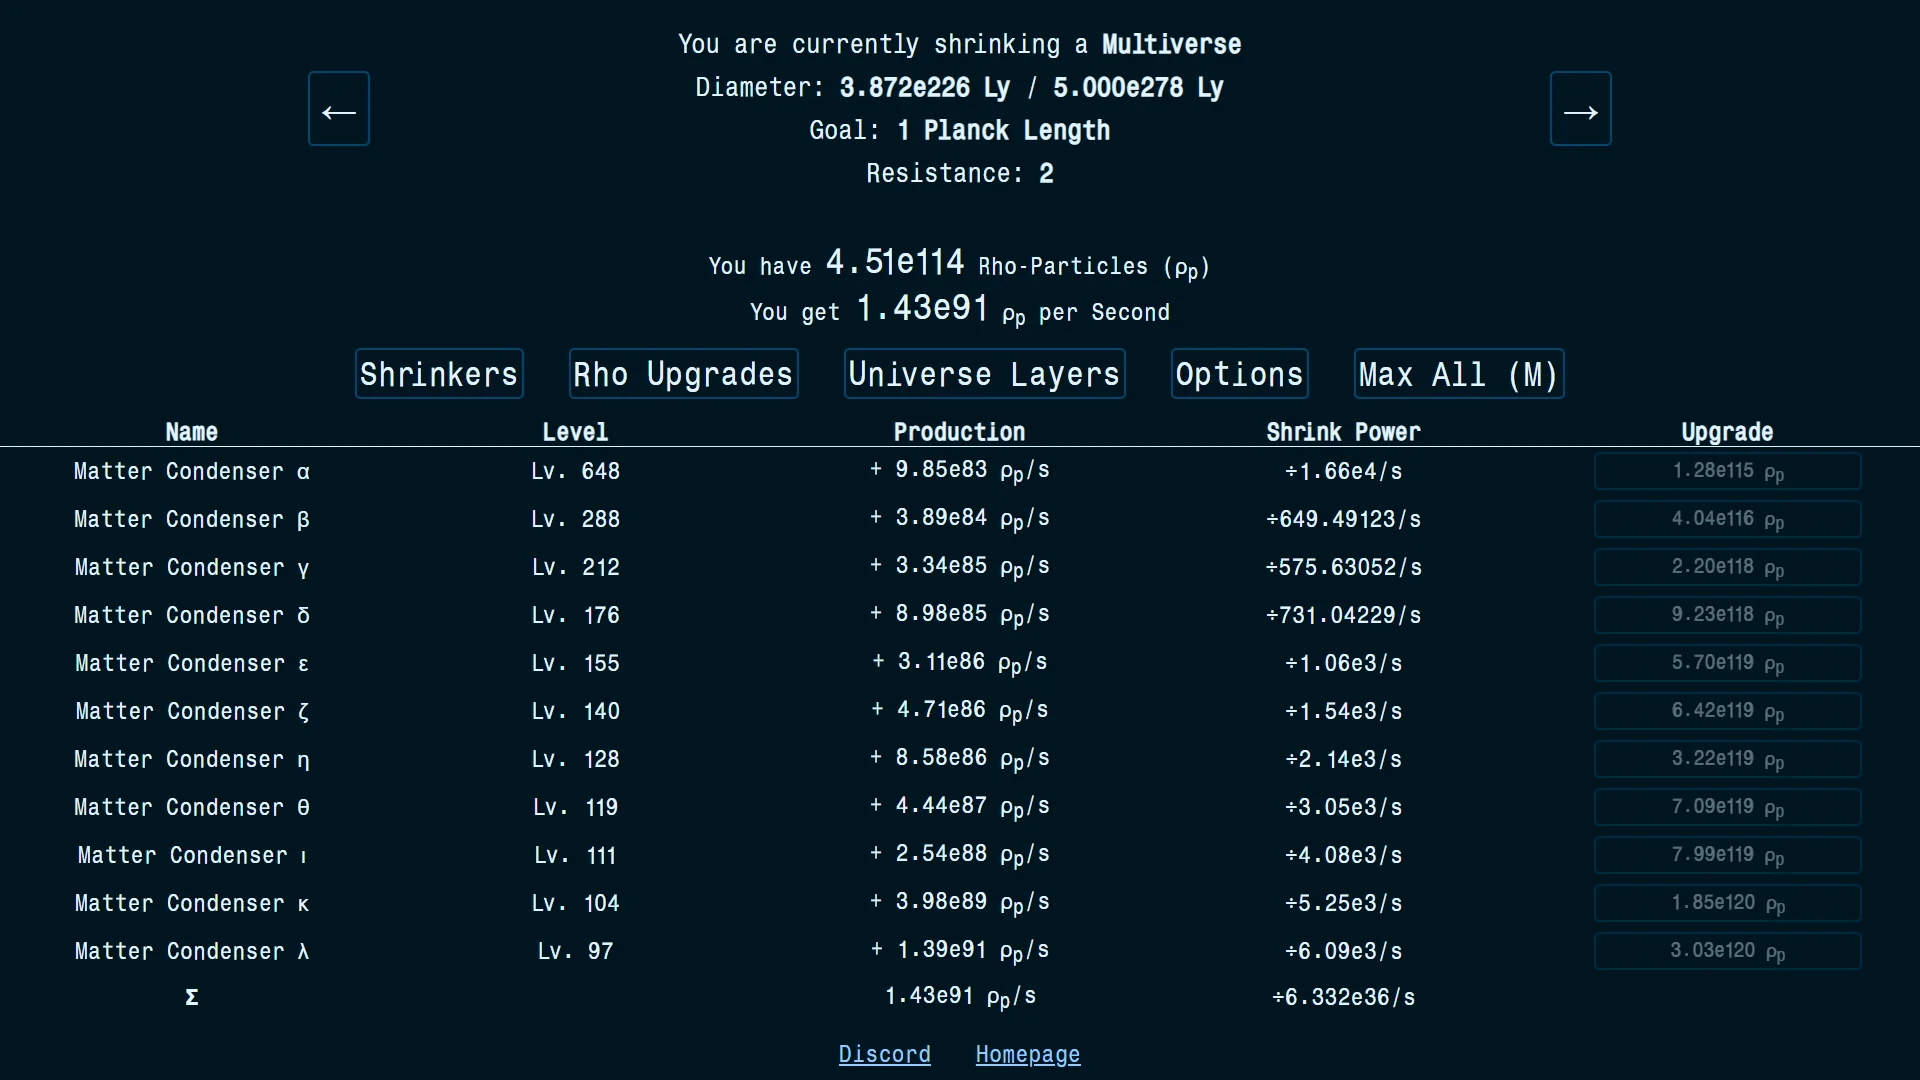Click the total ÷6.332e36/s shrink power
Viewport: 1920px width, 1080px height.
pyautogui.click(x=1343, y=997)
